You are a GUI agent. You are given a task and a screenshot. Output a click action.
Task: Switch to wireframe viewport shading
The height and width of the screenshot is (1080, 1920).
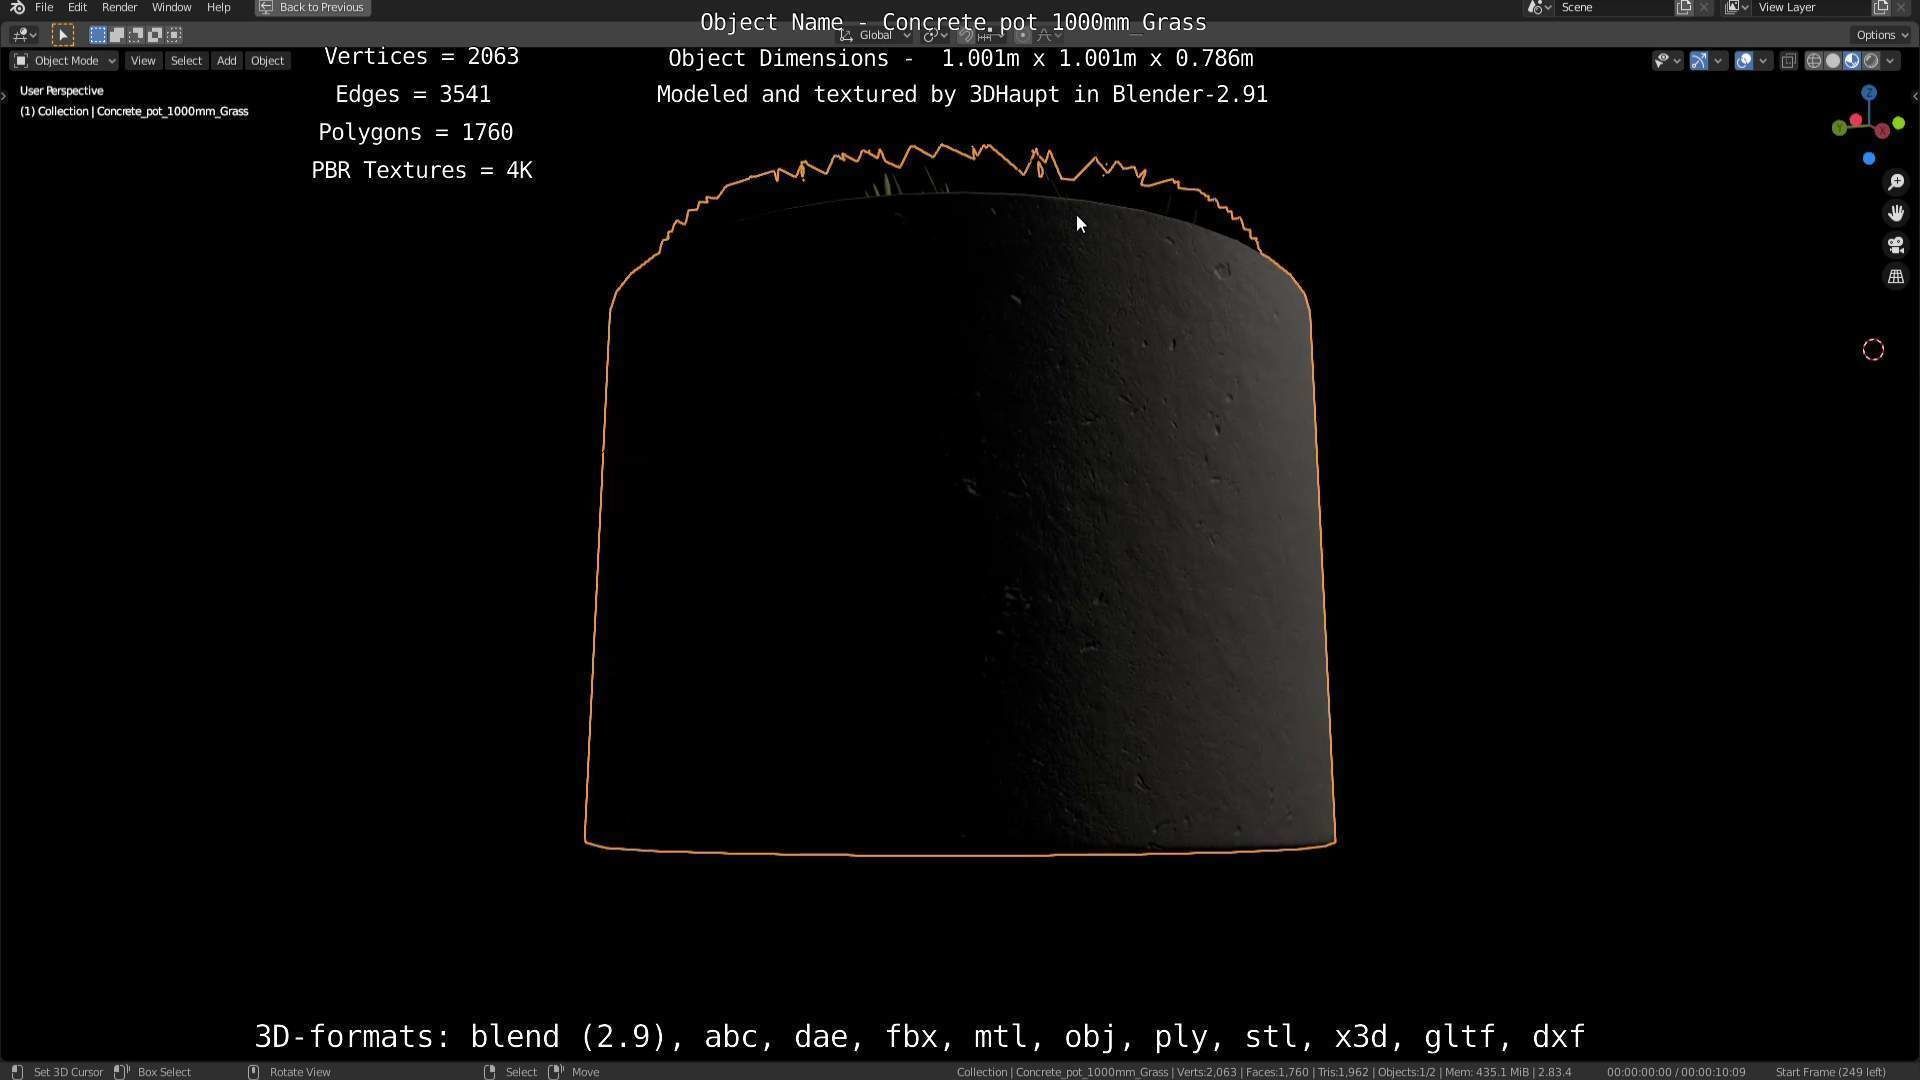coord(1813,61)
